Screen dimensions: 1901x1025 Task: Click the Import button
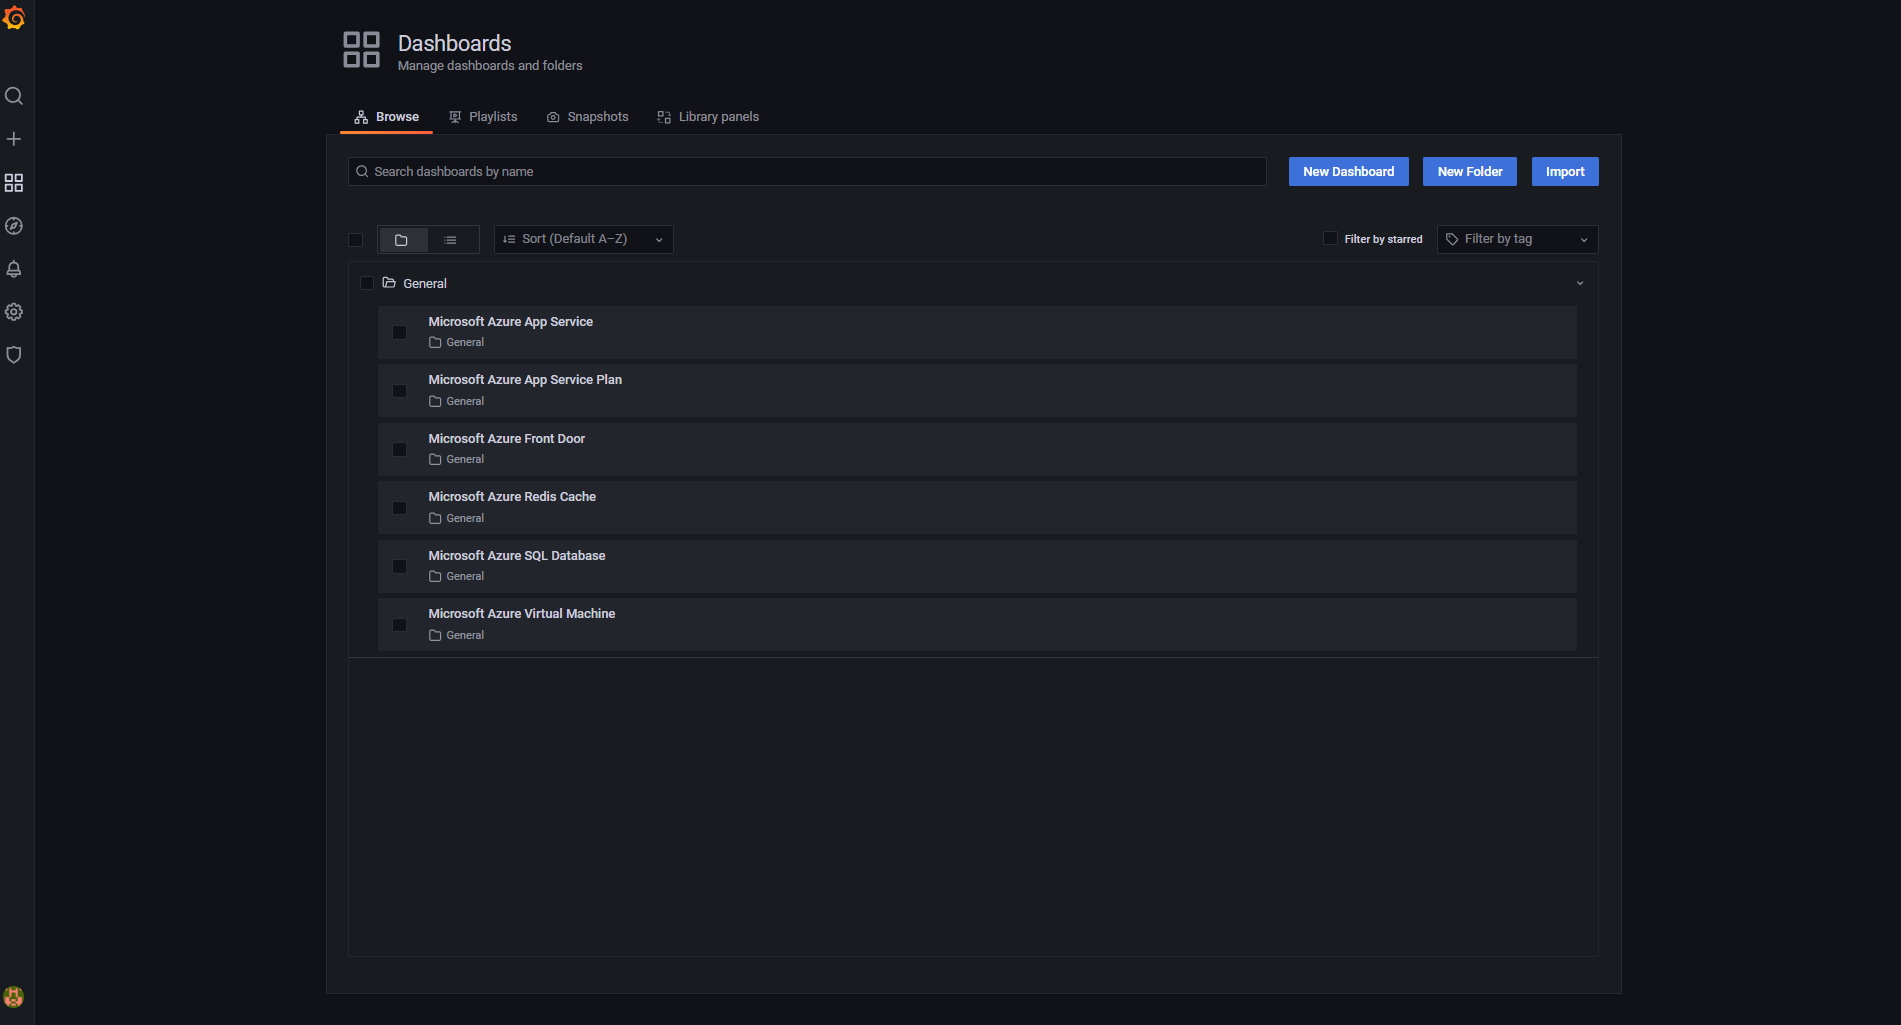click(x=1565, y=172)
